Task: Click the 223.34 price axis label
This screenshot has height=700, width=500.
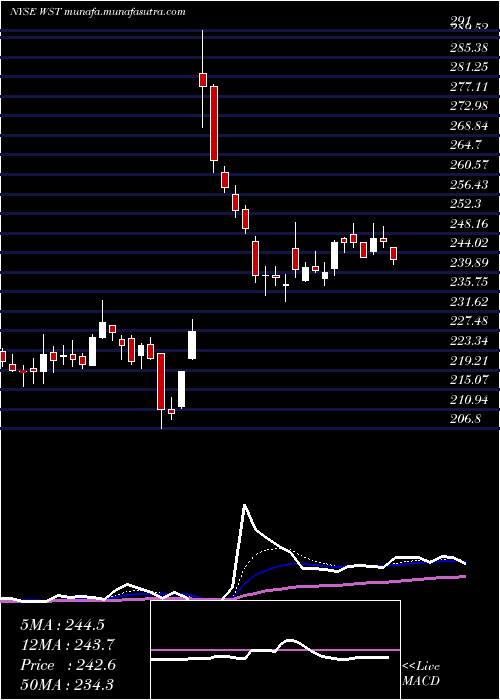Action: coord(470,341)
